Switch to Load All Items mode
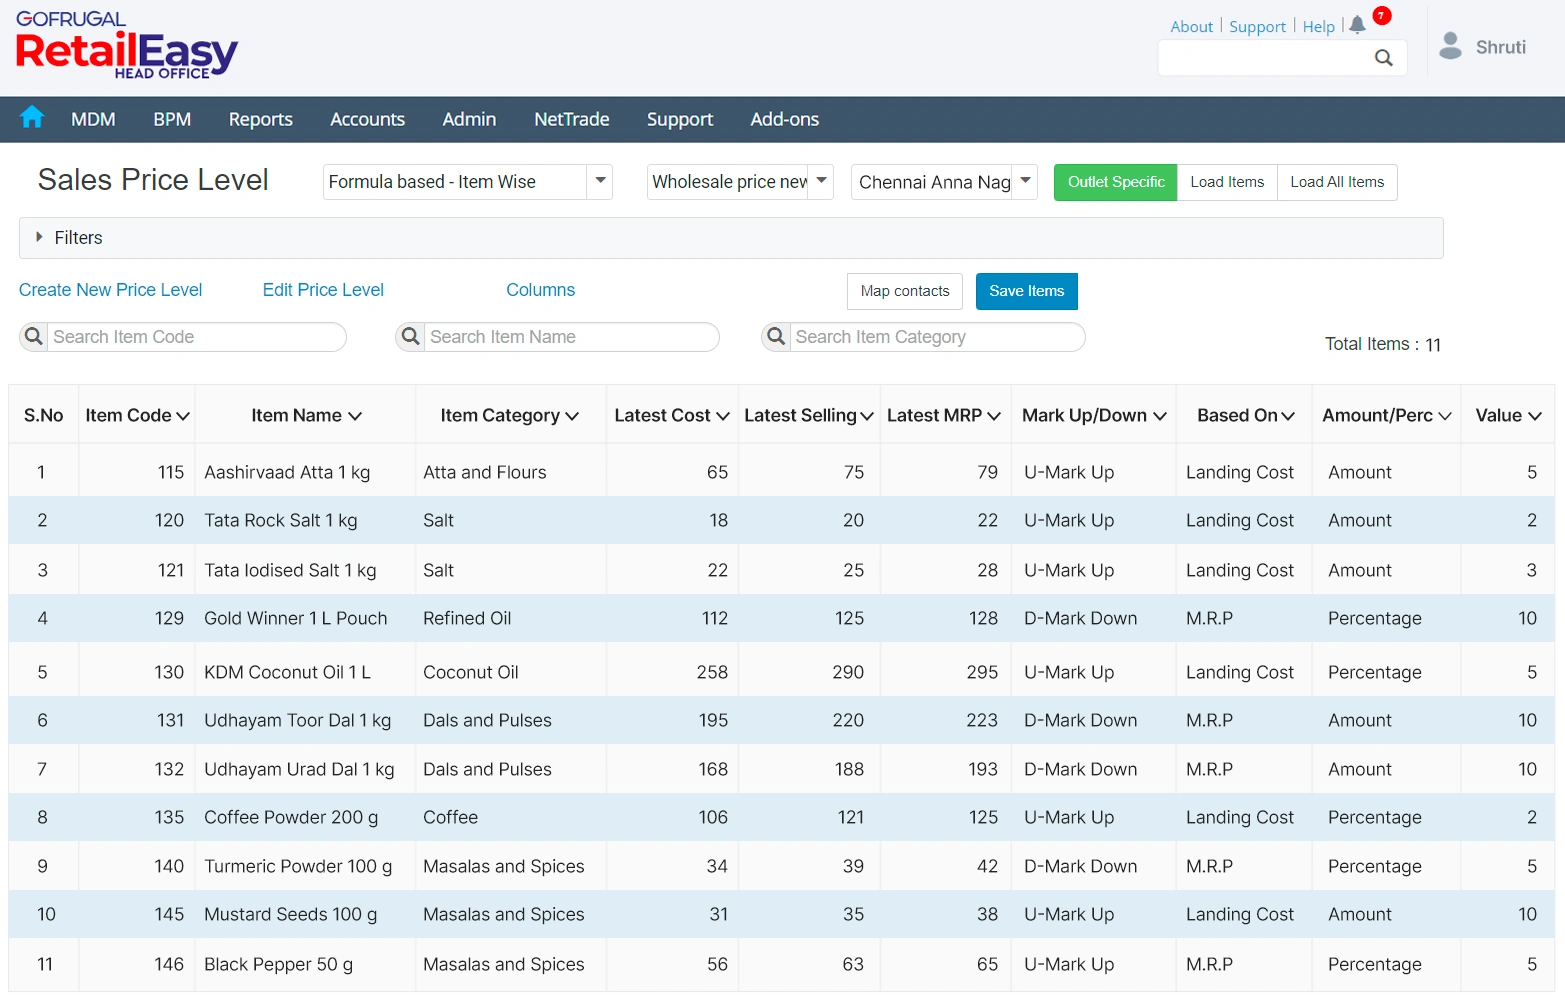Image resolution: width=1565 pixels, height=1006 pixels. 1337,182
